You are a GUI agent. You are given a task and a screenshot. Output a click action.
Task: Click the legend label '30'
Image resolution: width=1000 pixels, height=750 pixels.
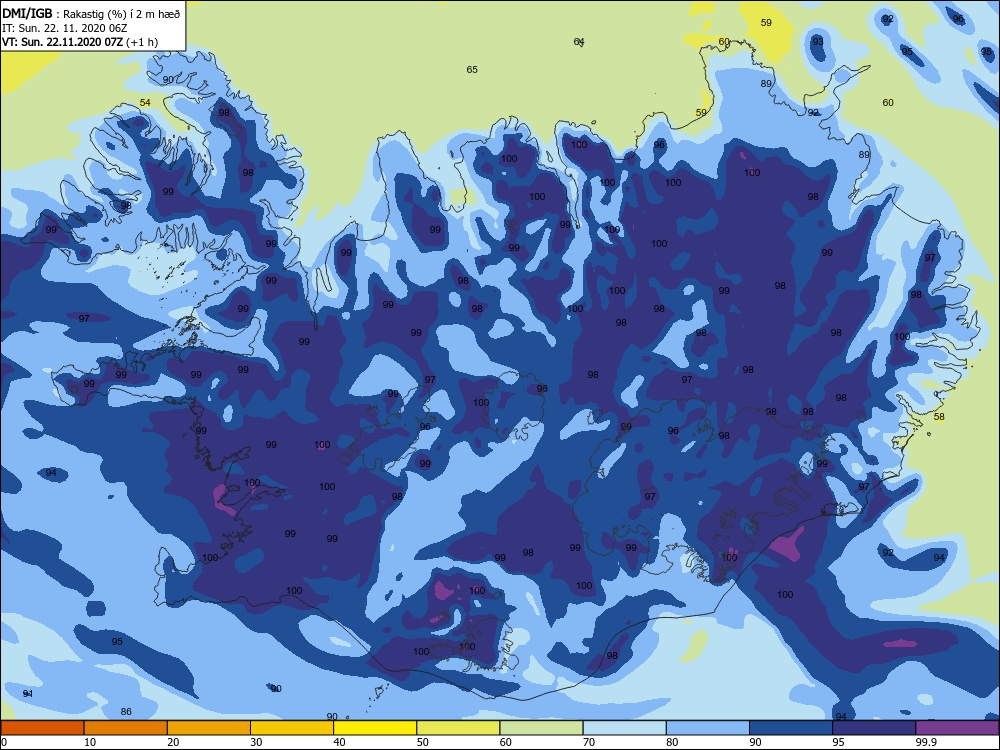(x=256, y=742)
